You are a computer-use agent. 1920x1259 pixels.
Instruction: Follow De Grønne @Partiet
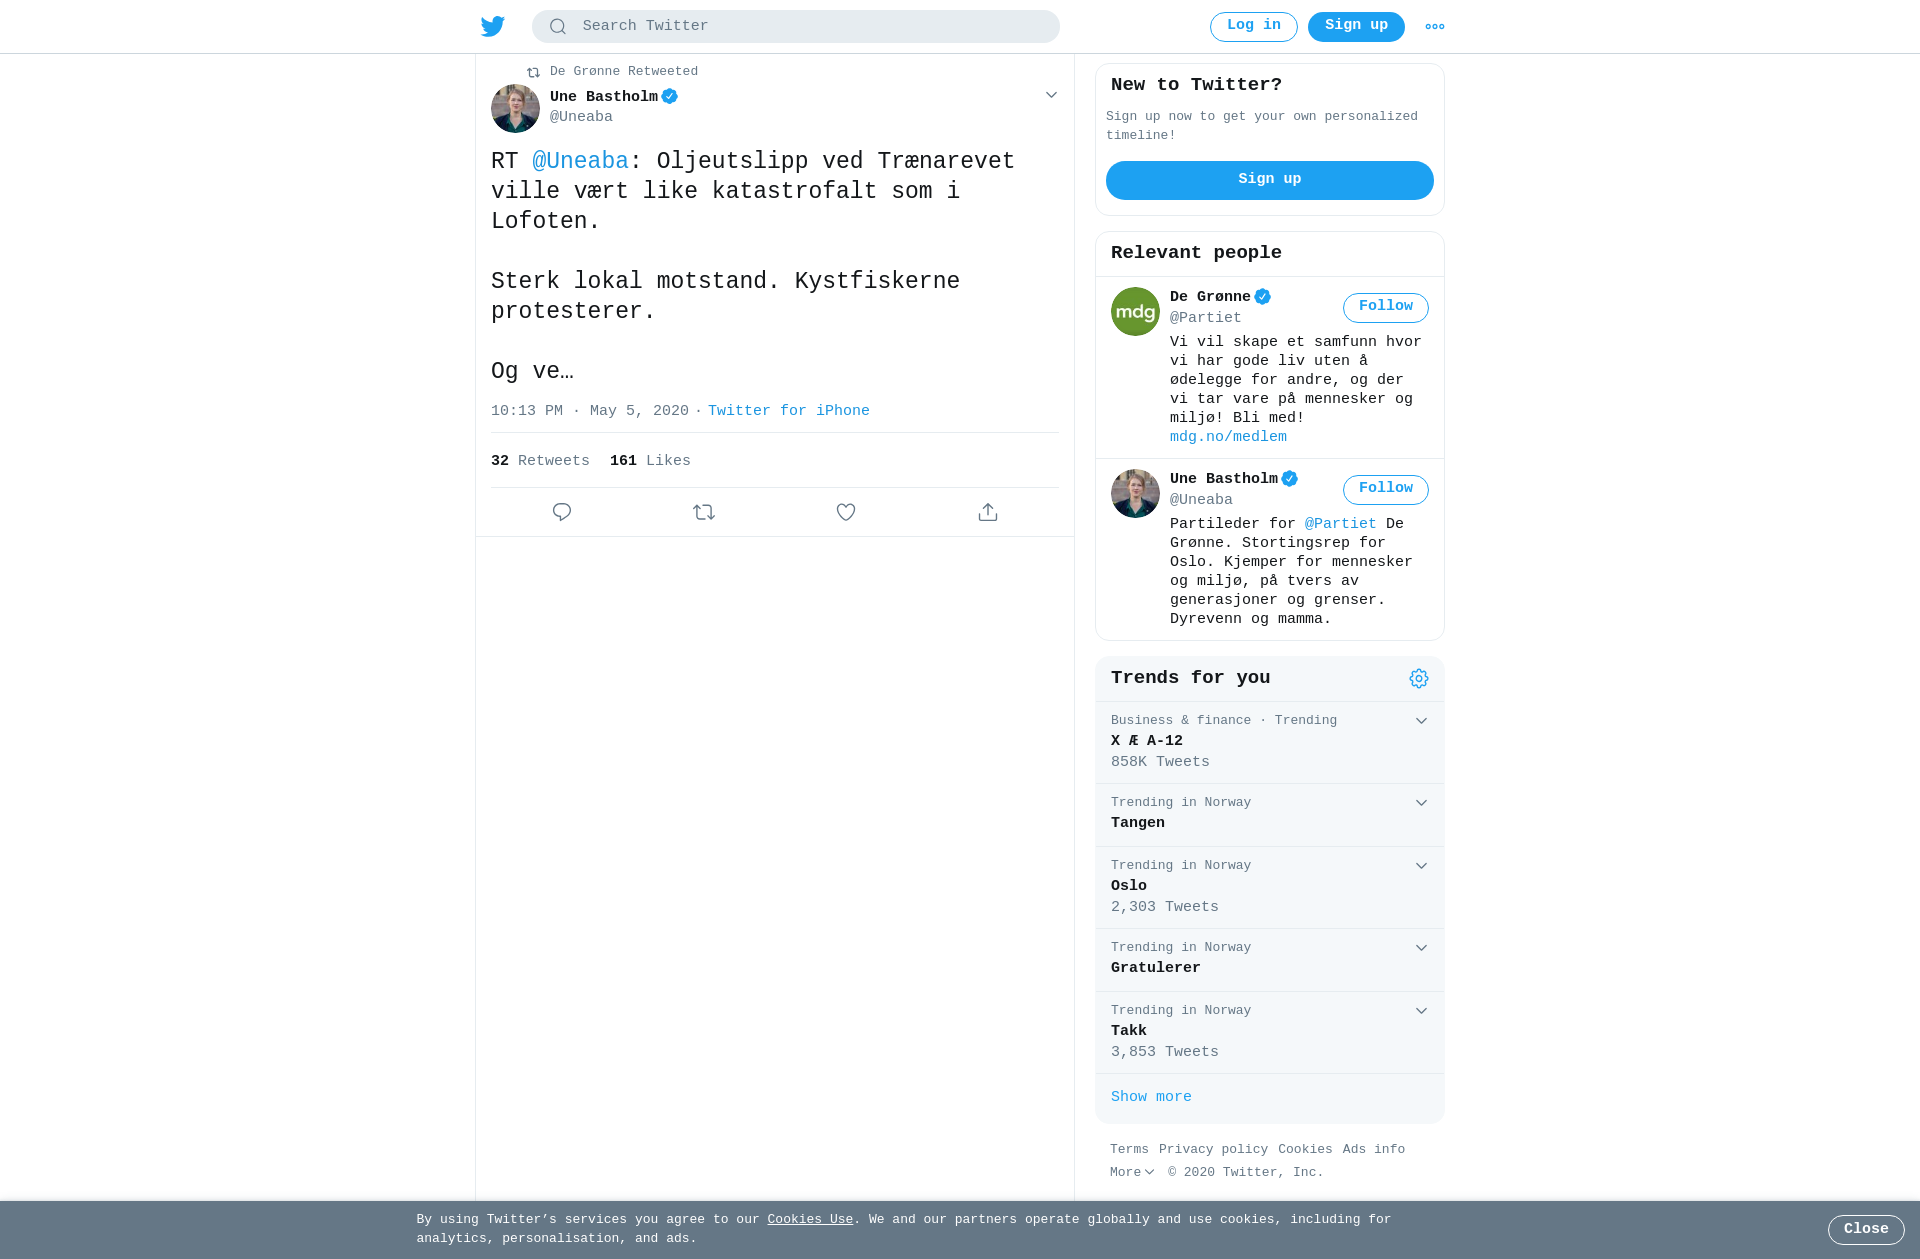(1386, 308)
